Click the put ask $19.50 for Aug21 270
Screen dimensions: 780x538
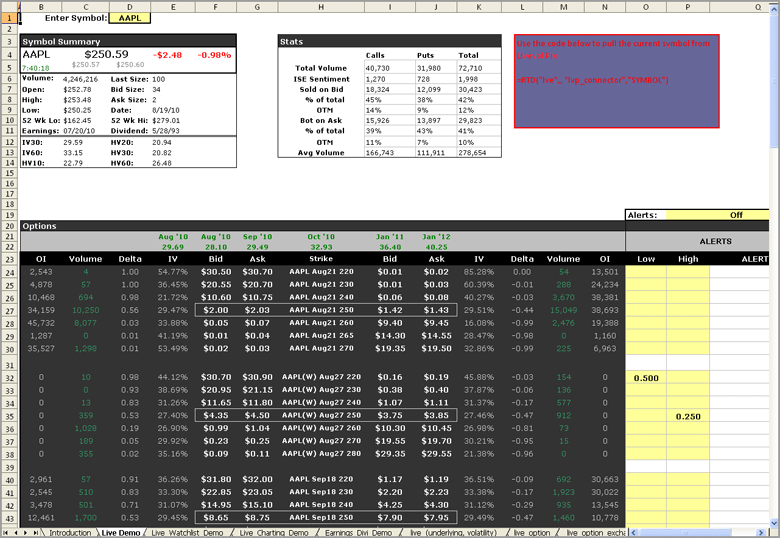coord(436,349)
